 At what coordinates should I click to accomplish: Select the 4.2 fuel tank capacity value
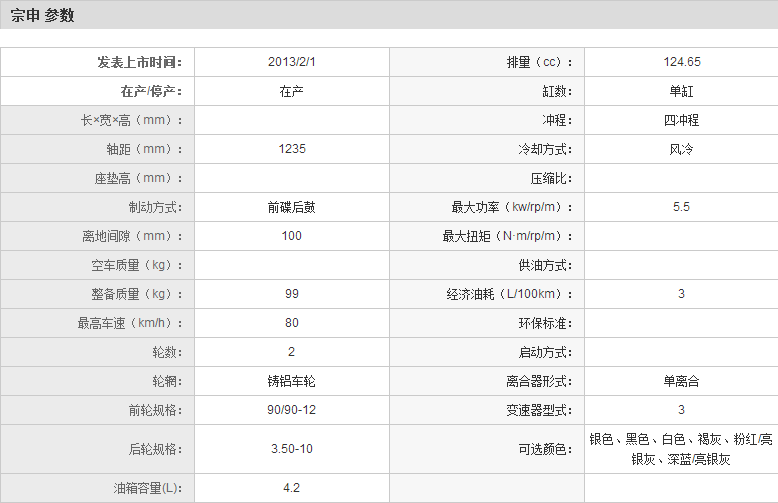292,488
